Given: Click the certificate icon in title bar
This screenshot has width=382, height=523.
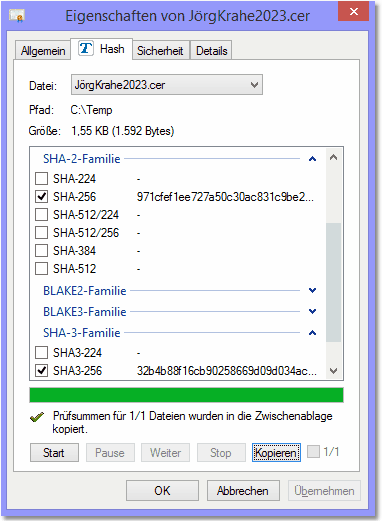Looking at the screenshot, I should (16, 16).
